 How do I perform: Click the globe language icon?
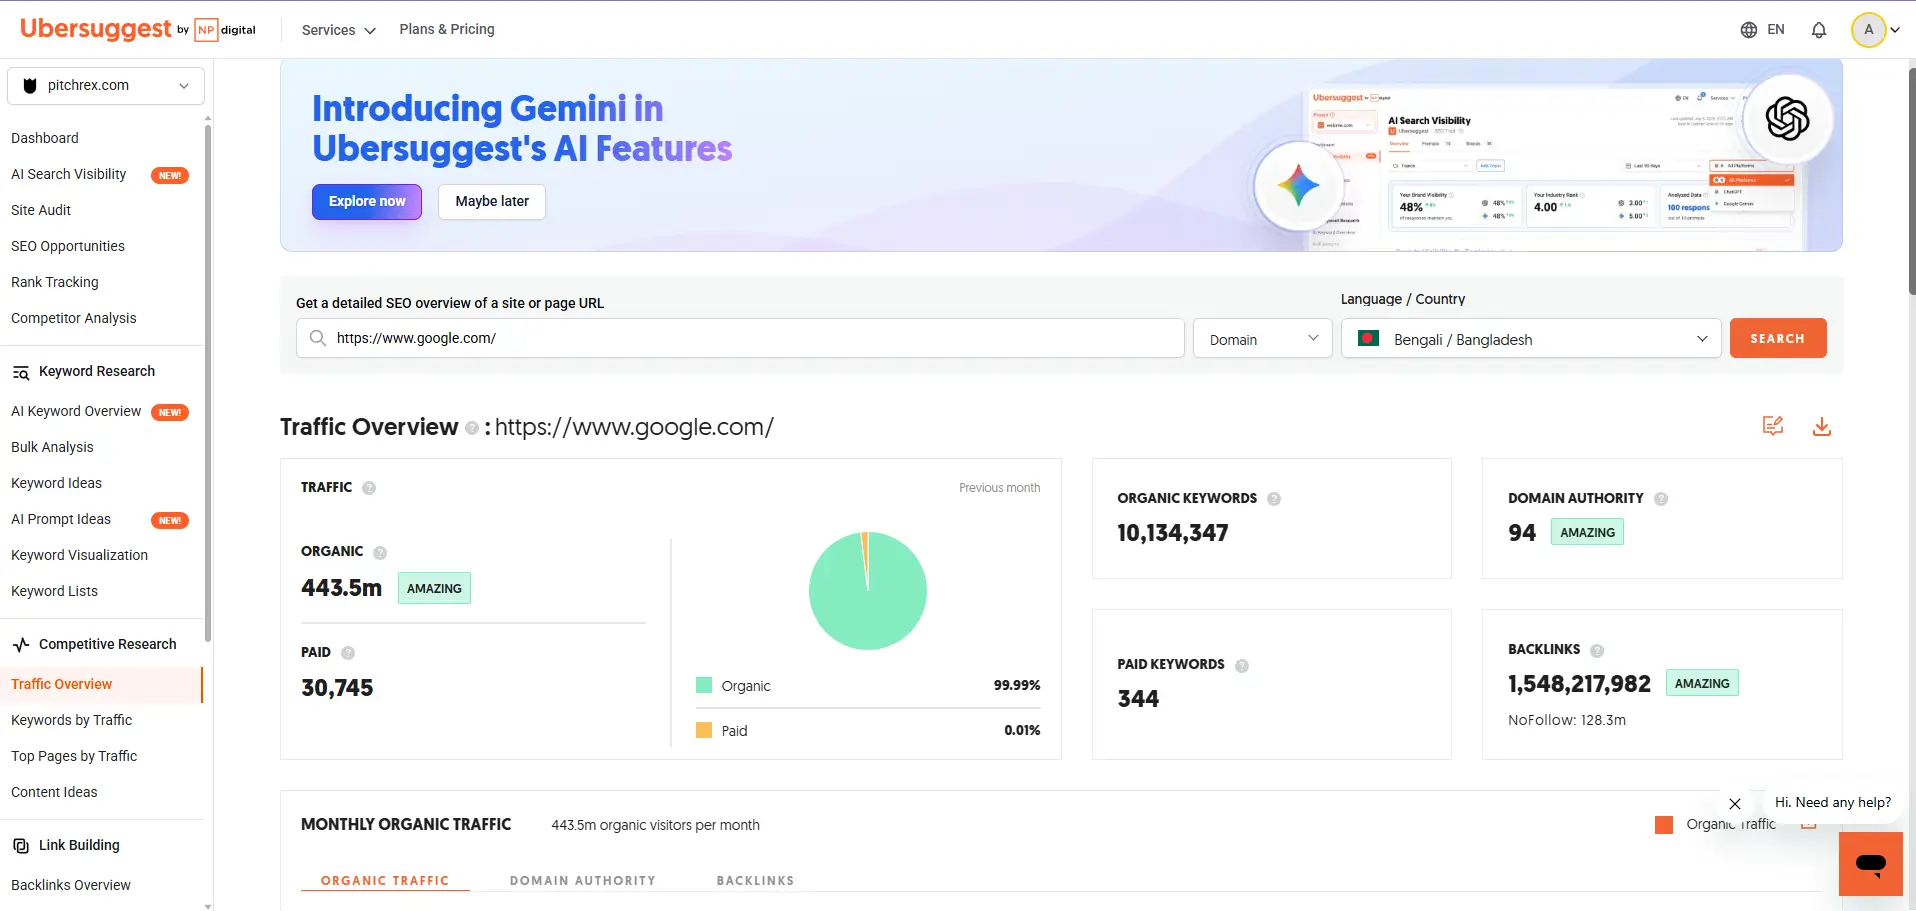(1749, 30)
